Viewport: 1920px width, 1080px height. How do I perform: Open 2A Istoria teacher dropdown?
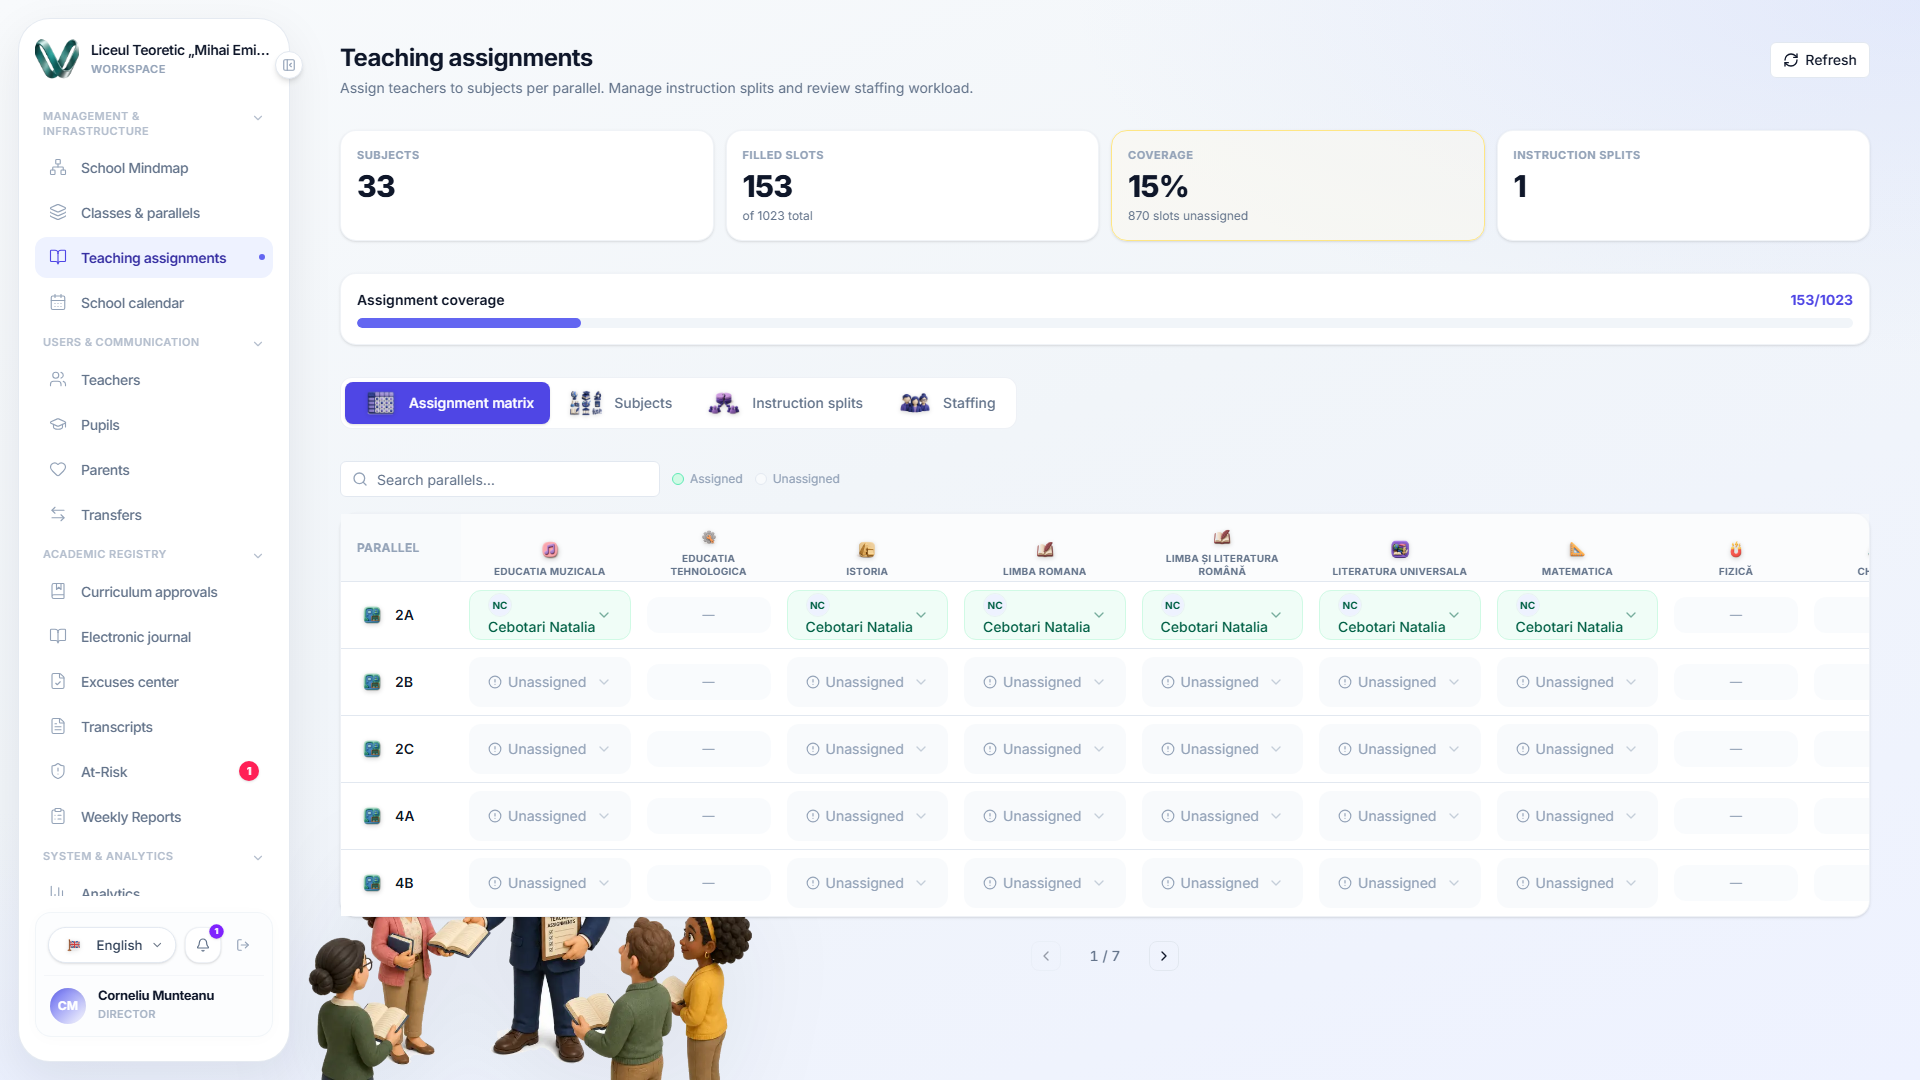tap(867, 615)
